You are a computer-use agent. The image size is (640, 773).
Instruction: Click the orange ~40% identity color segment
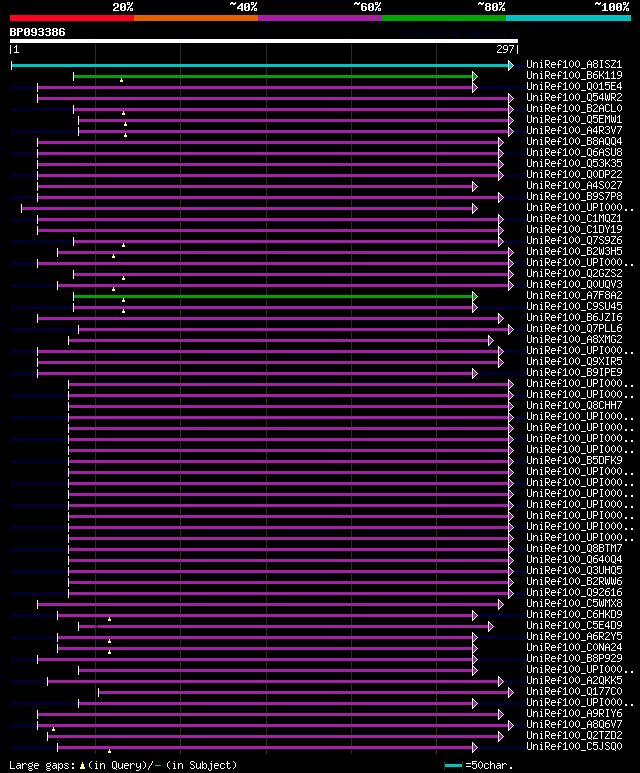point(196,18)
